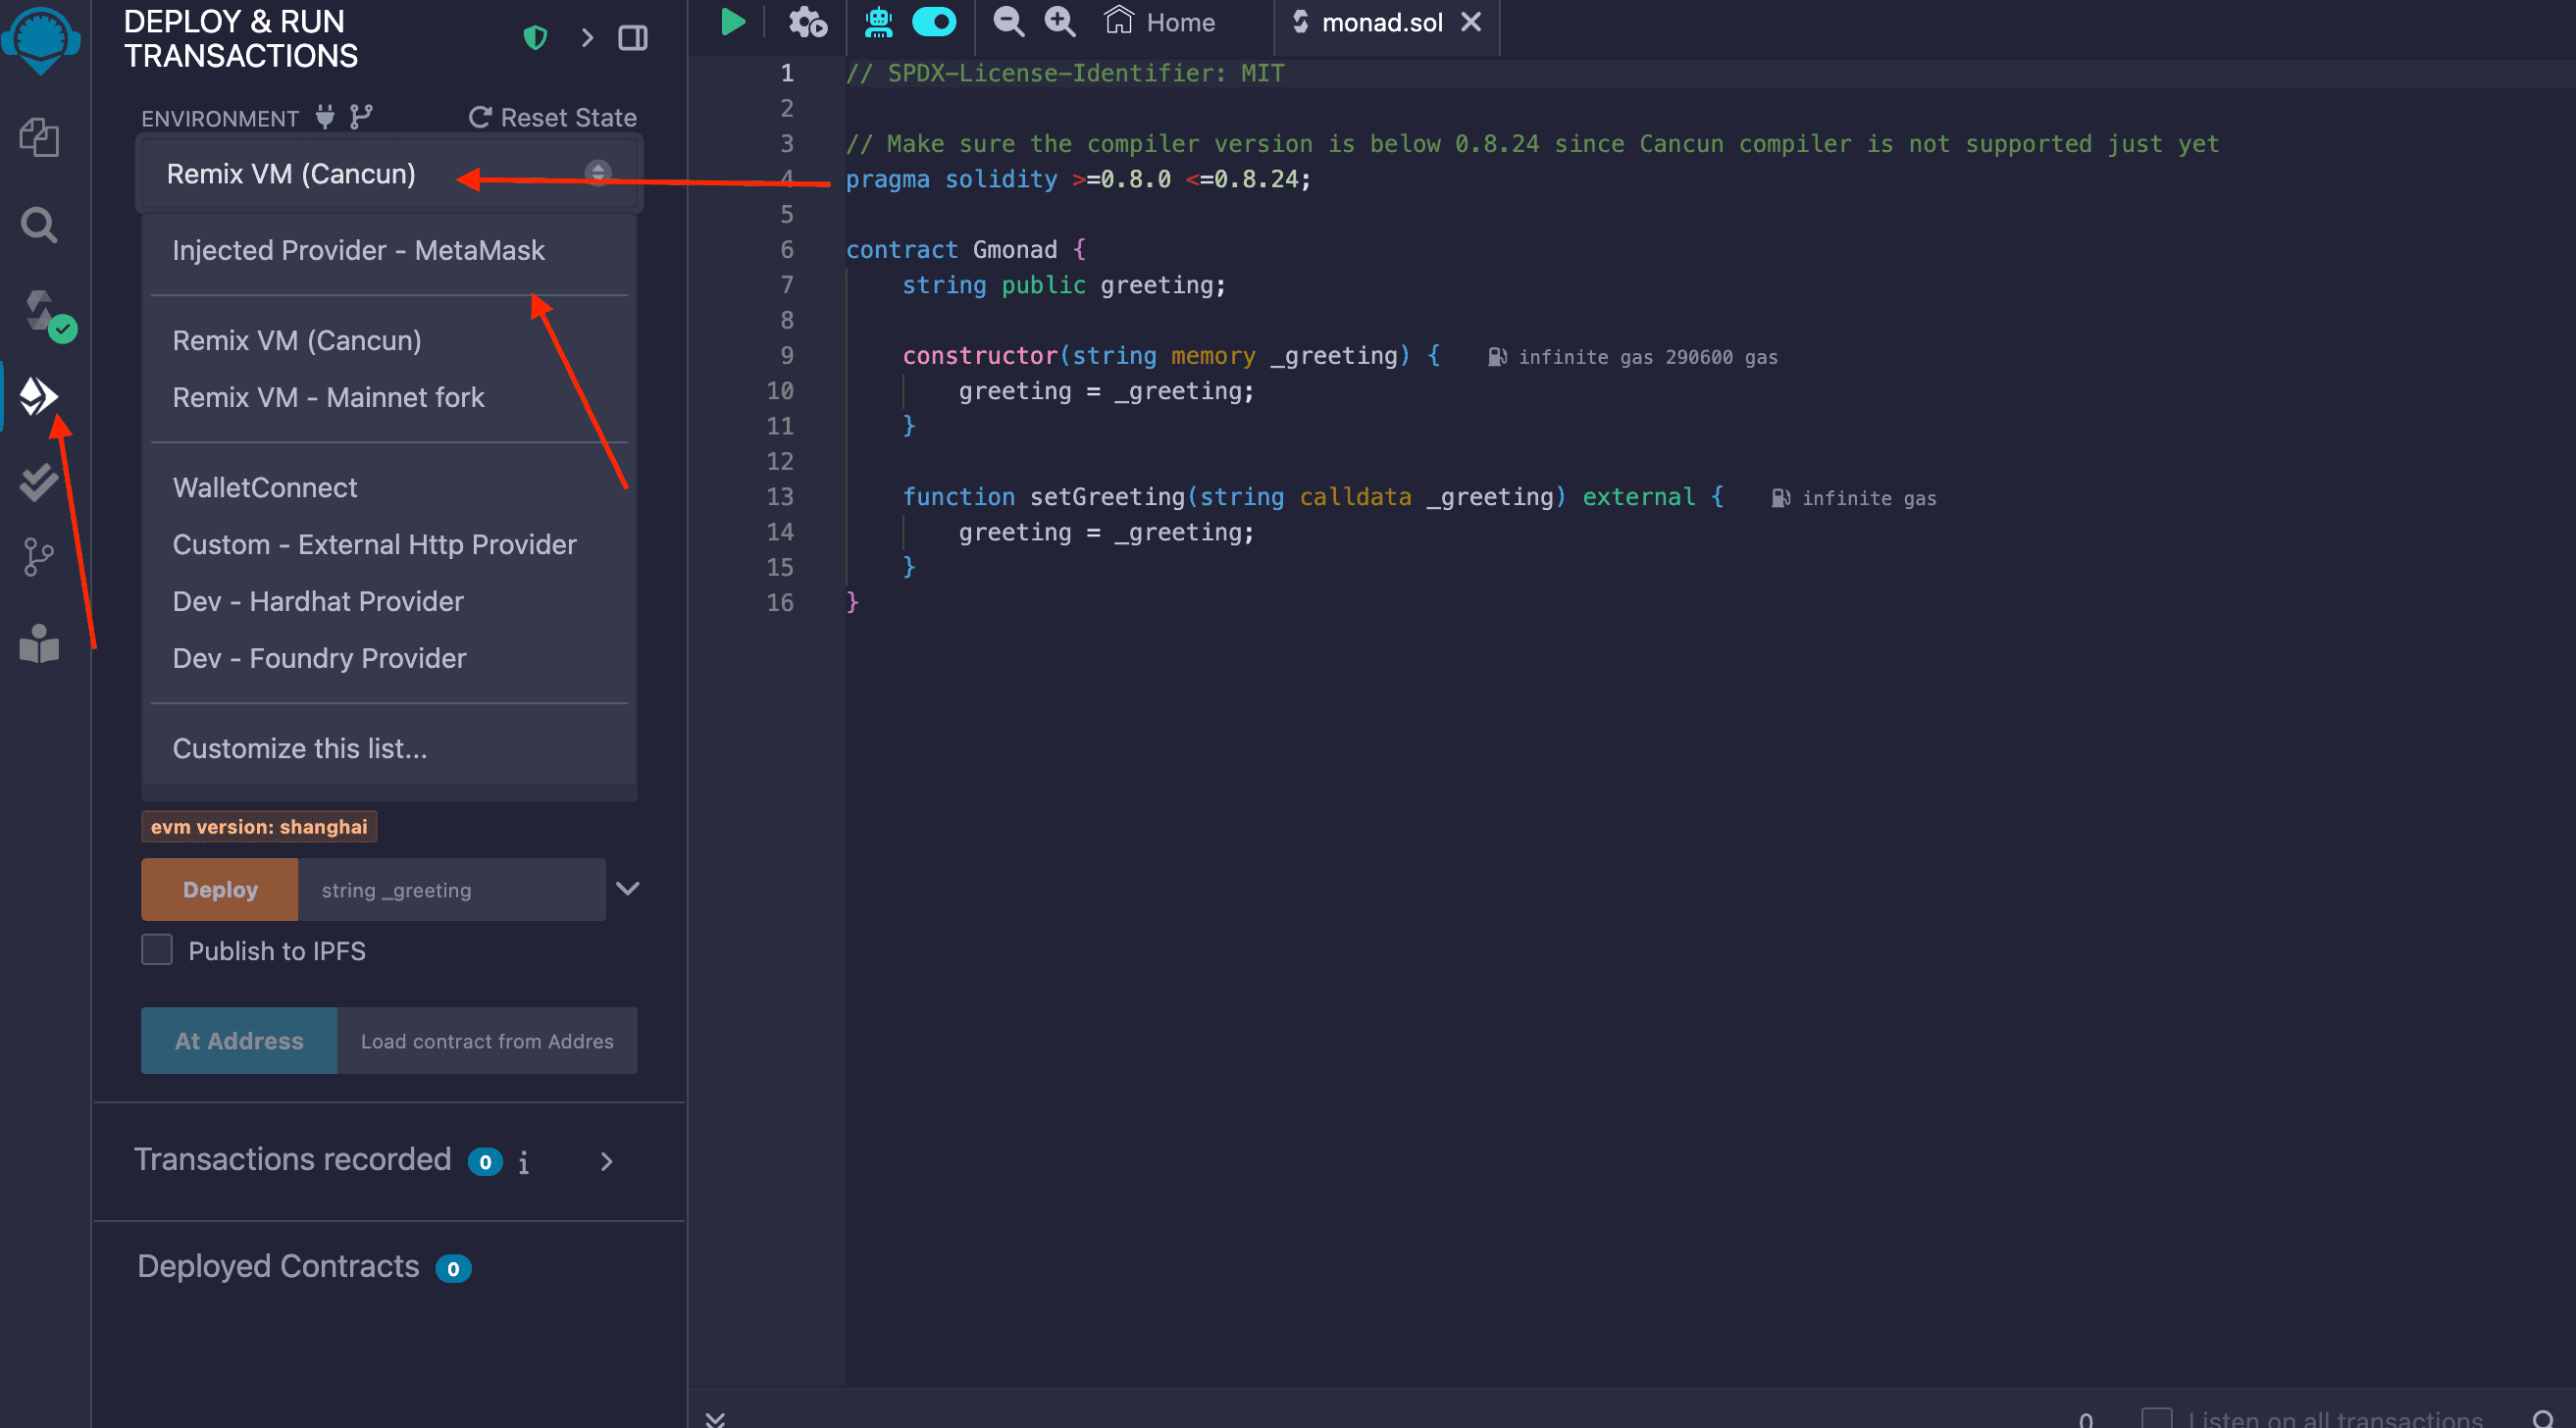The width and height of the screenshot is (2576, 1428).
Task: Toggle the AI copilot switch
Action: 934,21
